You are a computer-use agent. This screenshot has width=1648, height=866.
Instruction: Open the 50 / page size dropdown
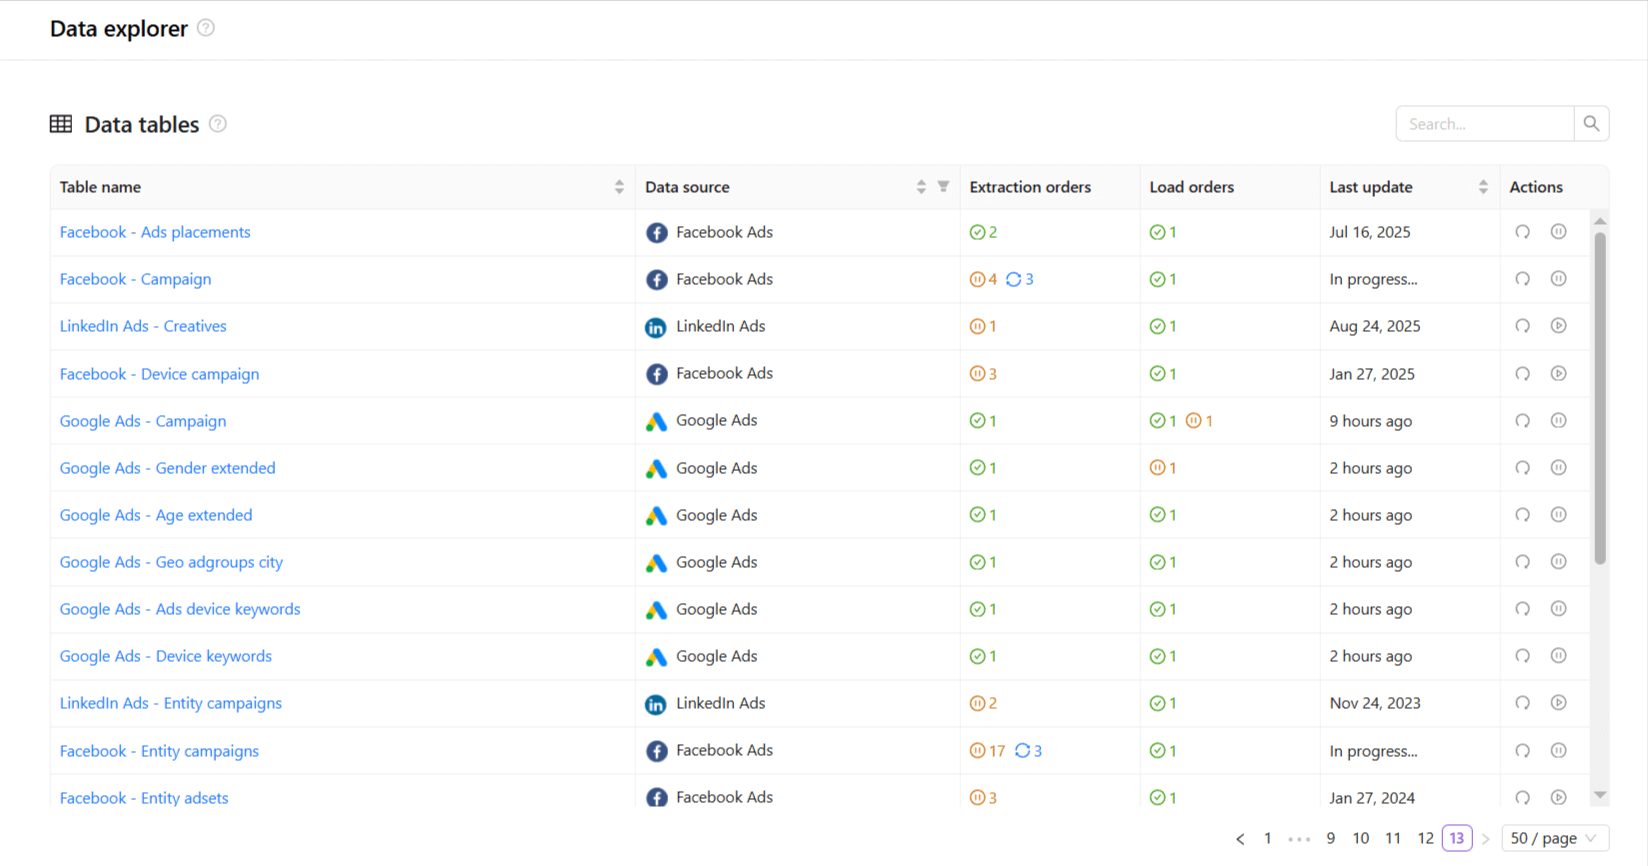(x=1554, y=838)
